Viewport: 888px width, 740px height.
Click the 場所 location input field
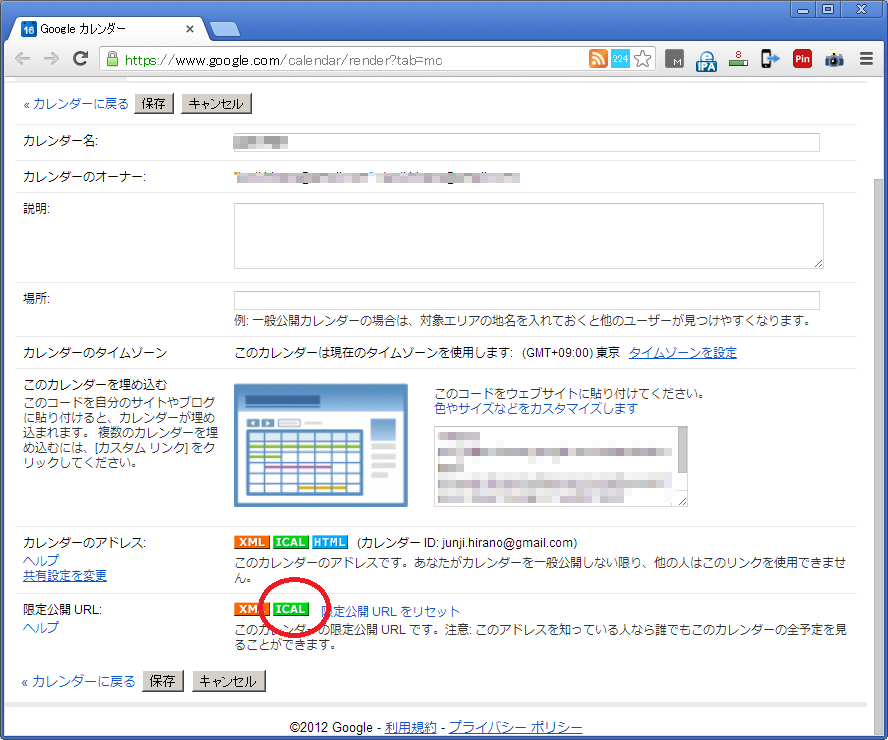click(527, 300)
